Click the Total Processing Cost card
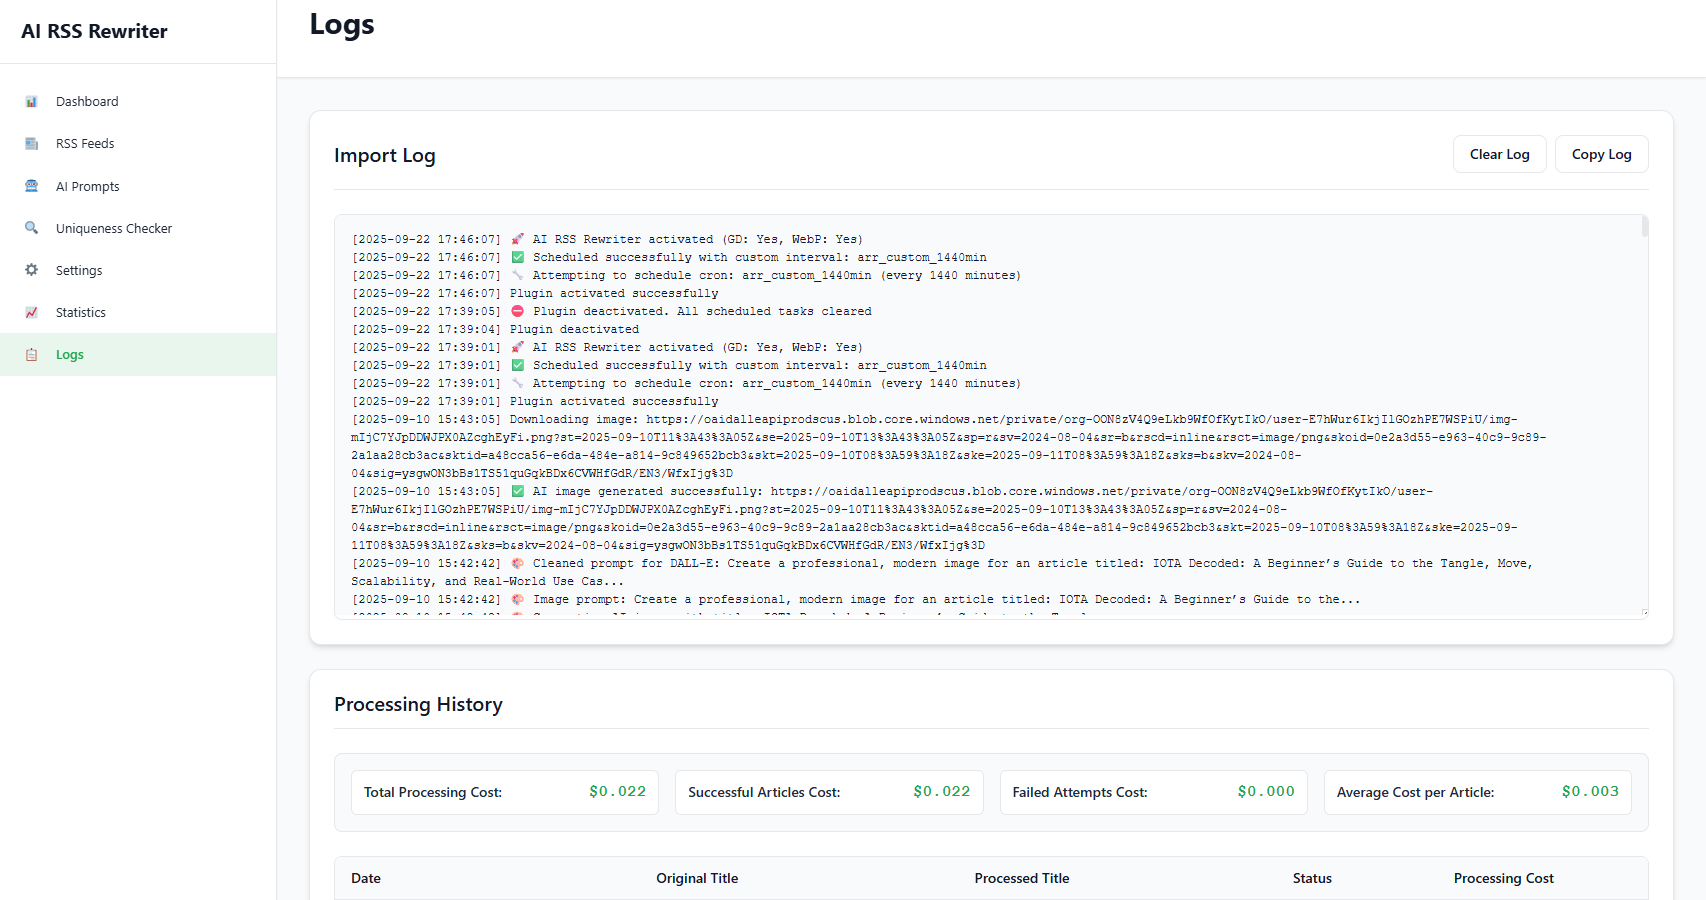Image resolution: width=1706 pixels, height=900 pixels. coord(504,792)
